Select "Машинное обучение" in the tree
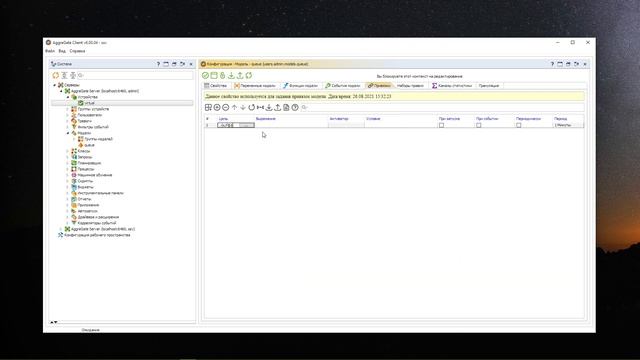Screen dimensions: 640x360 [95, 175]
